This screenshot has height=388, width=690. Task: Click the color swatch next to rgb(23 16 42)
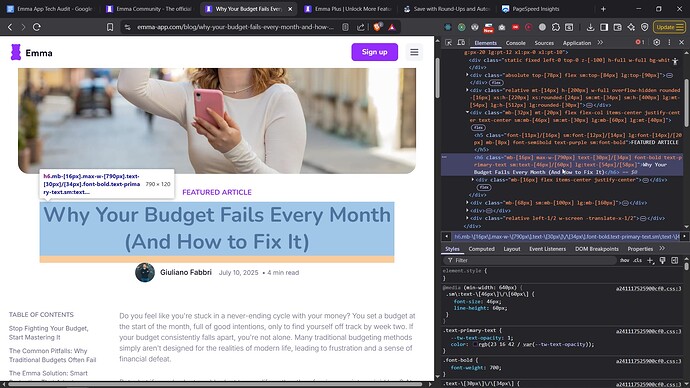click(475, 344)
